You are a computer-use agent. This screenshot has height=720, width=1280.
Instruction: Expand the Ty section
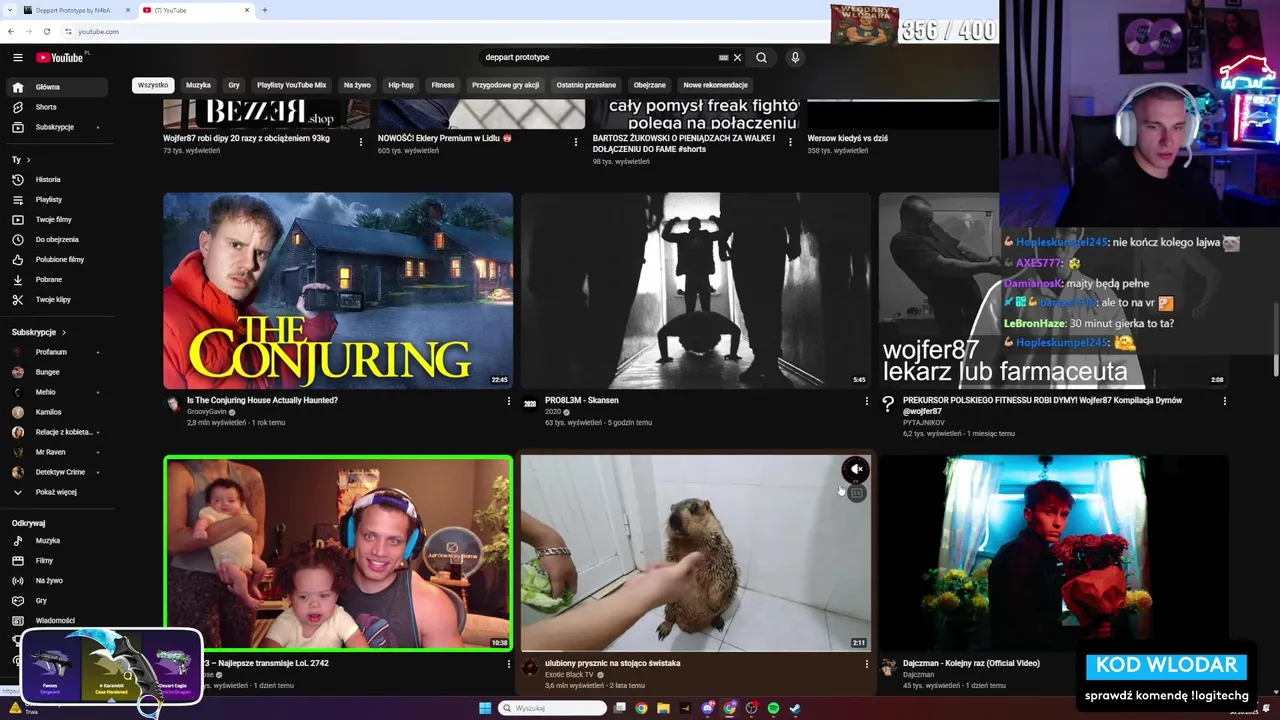[21, 160]
